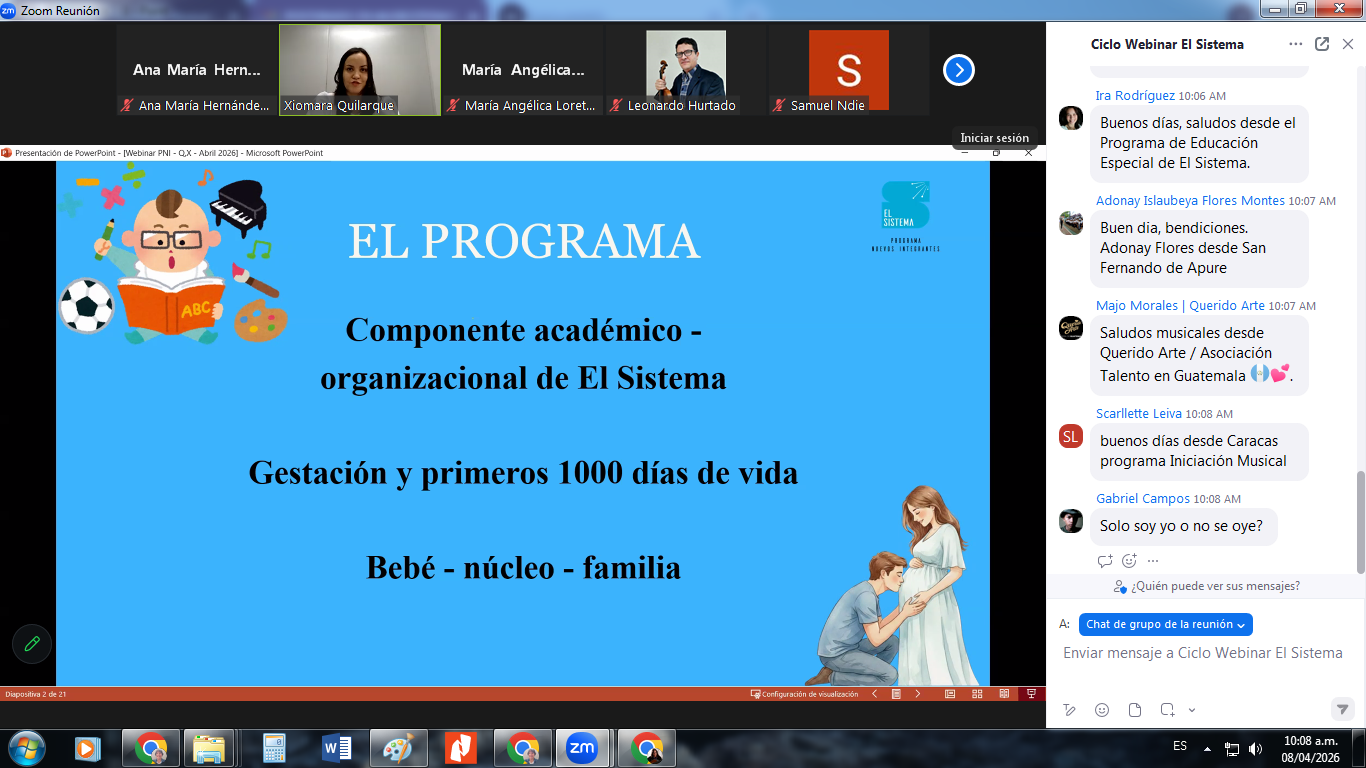Switch to Reading view in PowerPoint
Viewport: 1366px width, 768px height.
1004,694
